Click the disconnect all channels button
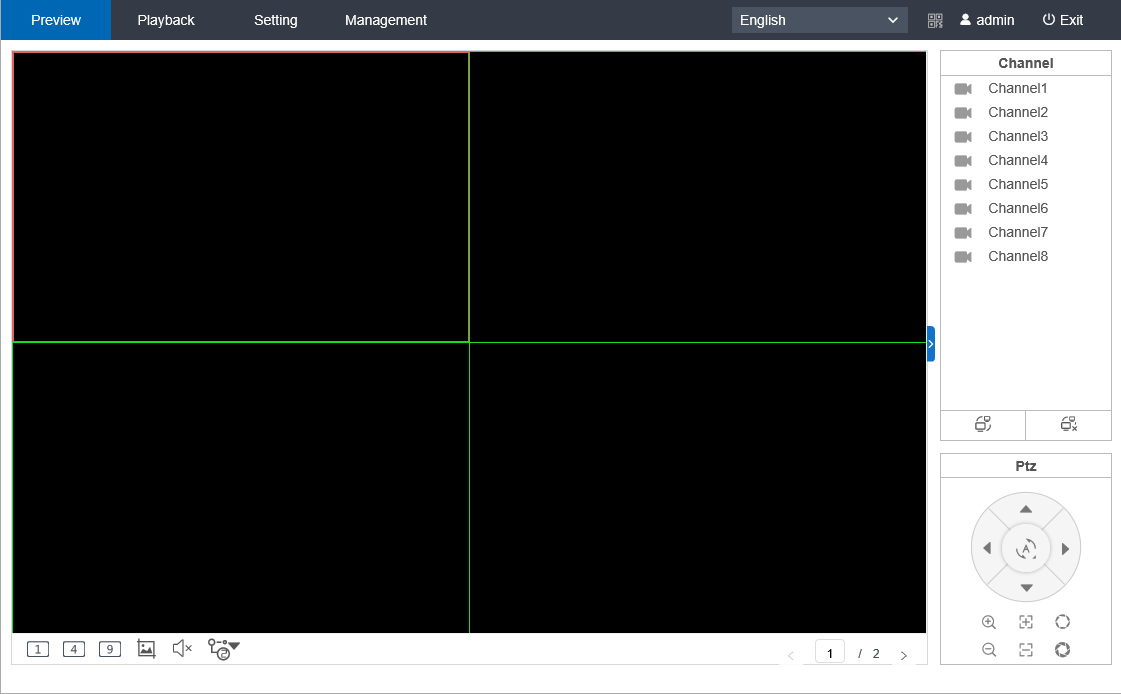This screenshot has height=694, width=1121. (1068, 424)
